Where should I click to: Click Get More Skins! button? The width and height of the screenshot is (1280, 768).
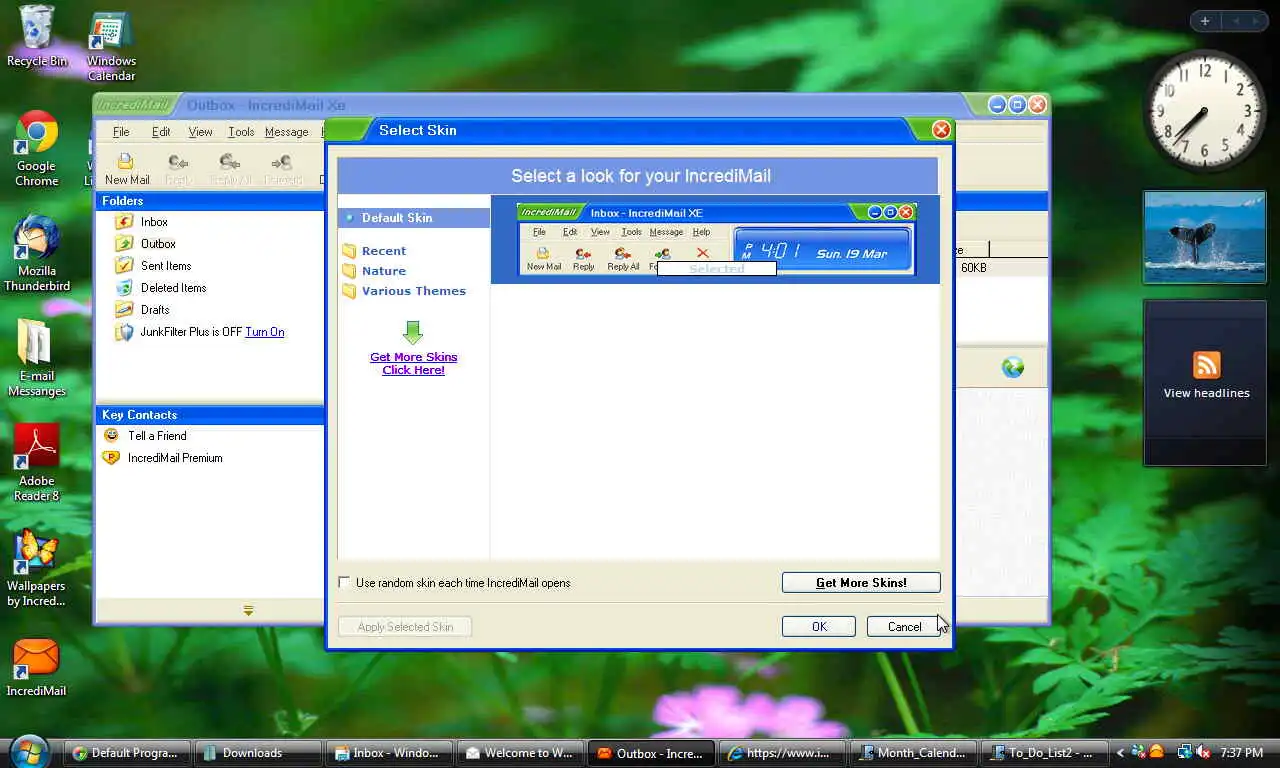[861, 583]
